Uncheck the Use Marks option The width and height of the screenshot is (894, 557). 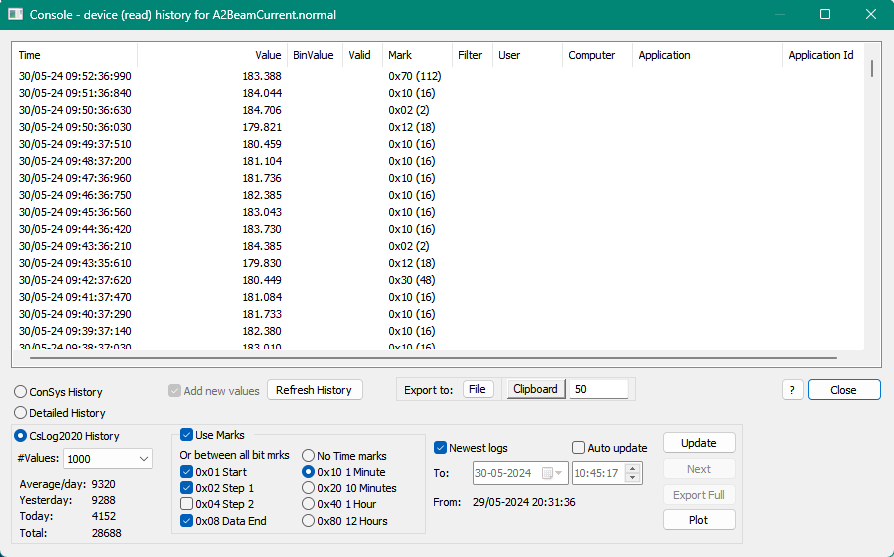[x=187, y=435]
